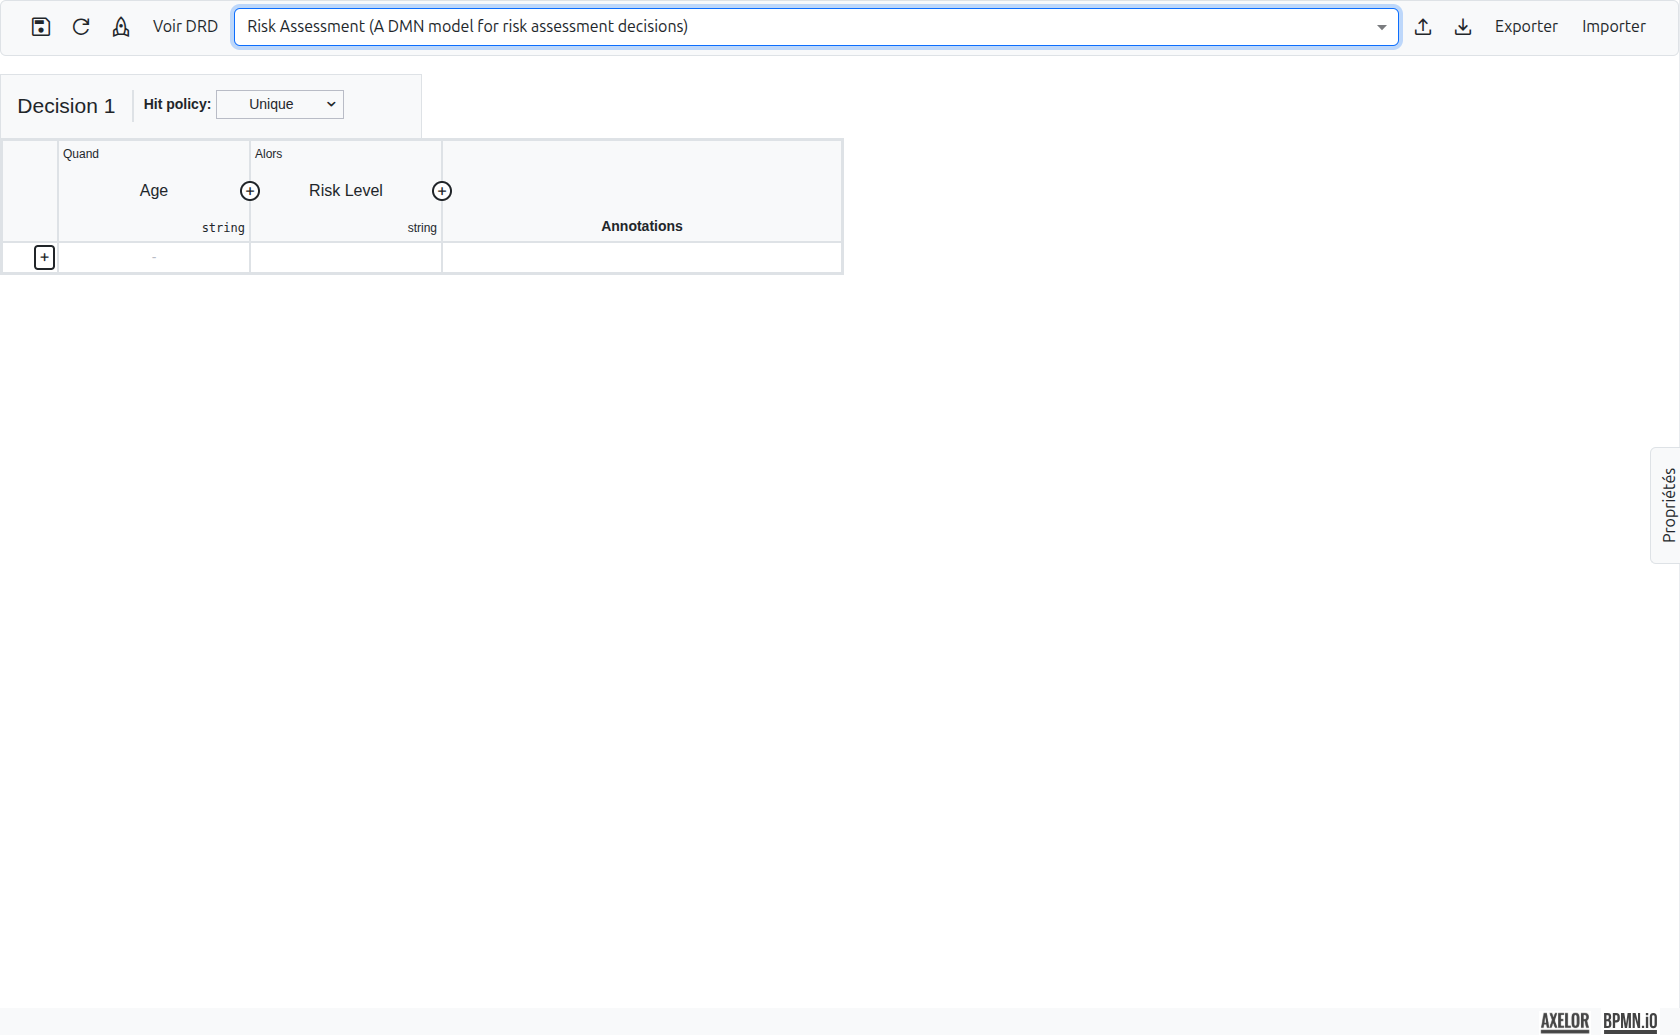Click the Voir DRD button
The image size is (1680, 1035).
185,27
